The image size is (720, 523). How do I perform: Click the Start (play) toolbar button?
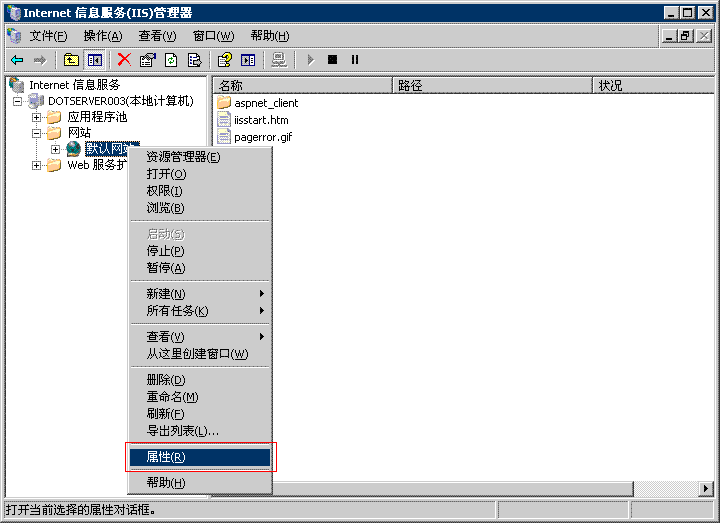pyautogui.click(x=311, y=60)
